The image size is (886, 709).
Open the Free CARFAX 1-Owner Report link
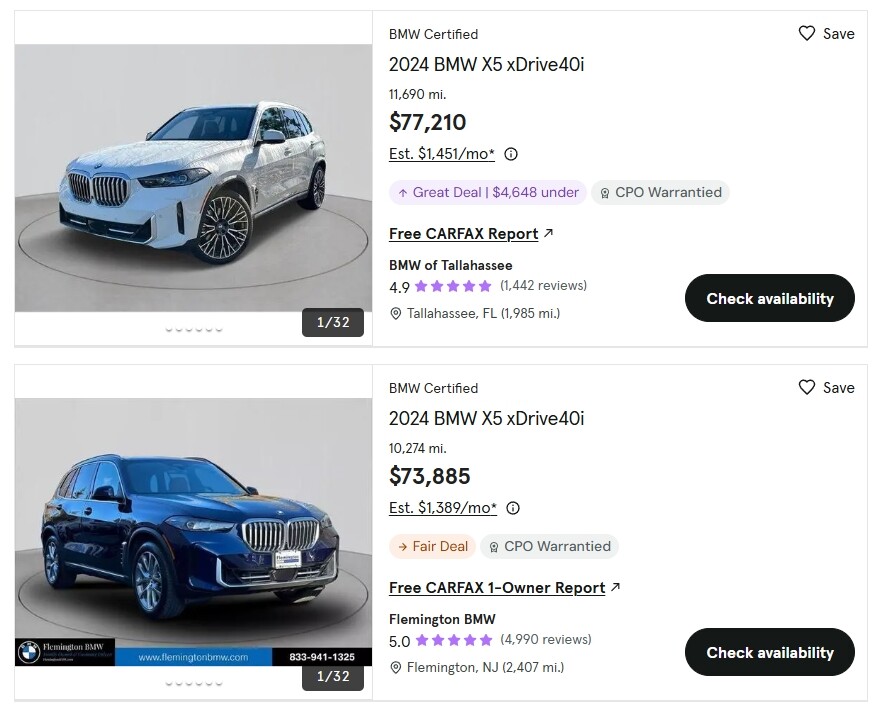pos(496,588)
